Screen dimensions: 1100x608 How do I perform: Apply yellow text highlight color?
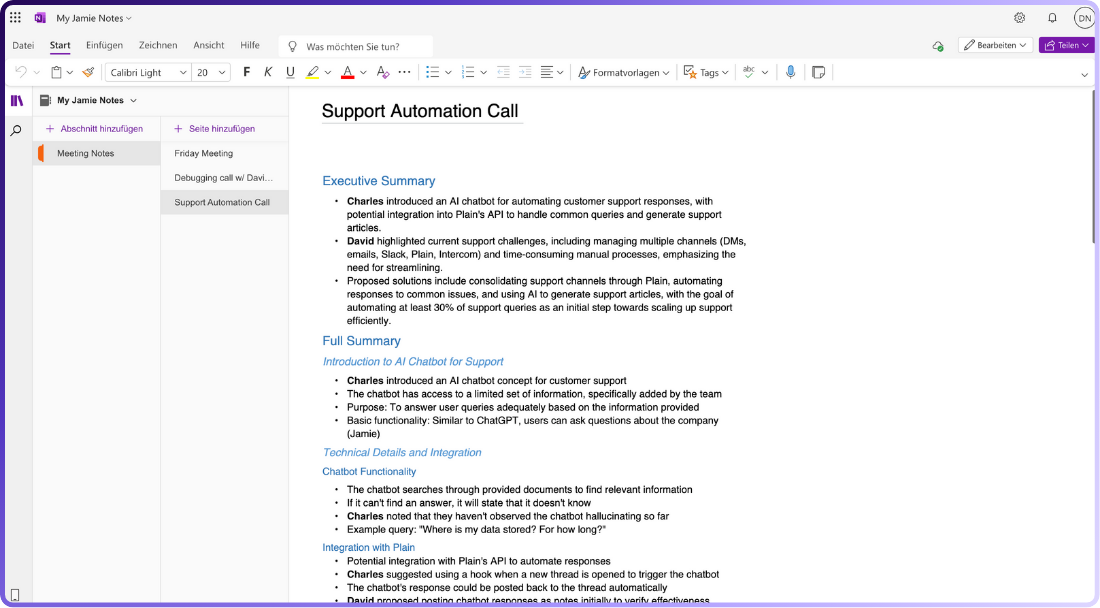313,72
